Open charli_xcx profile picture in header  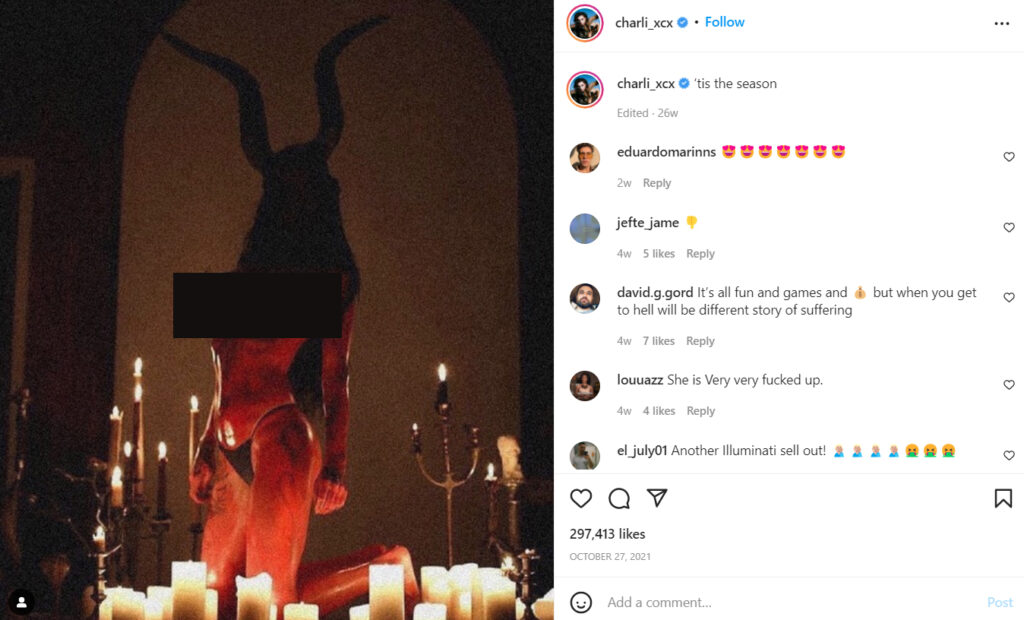click(584, 23)
